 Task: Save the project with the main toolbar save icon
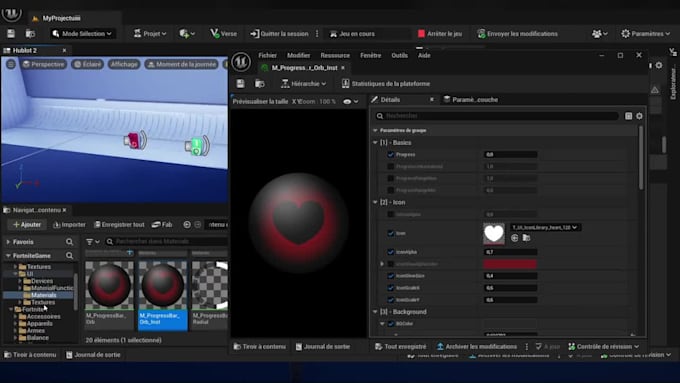point(11,33)
